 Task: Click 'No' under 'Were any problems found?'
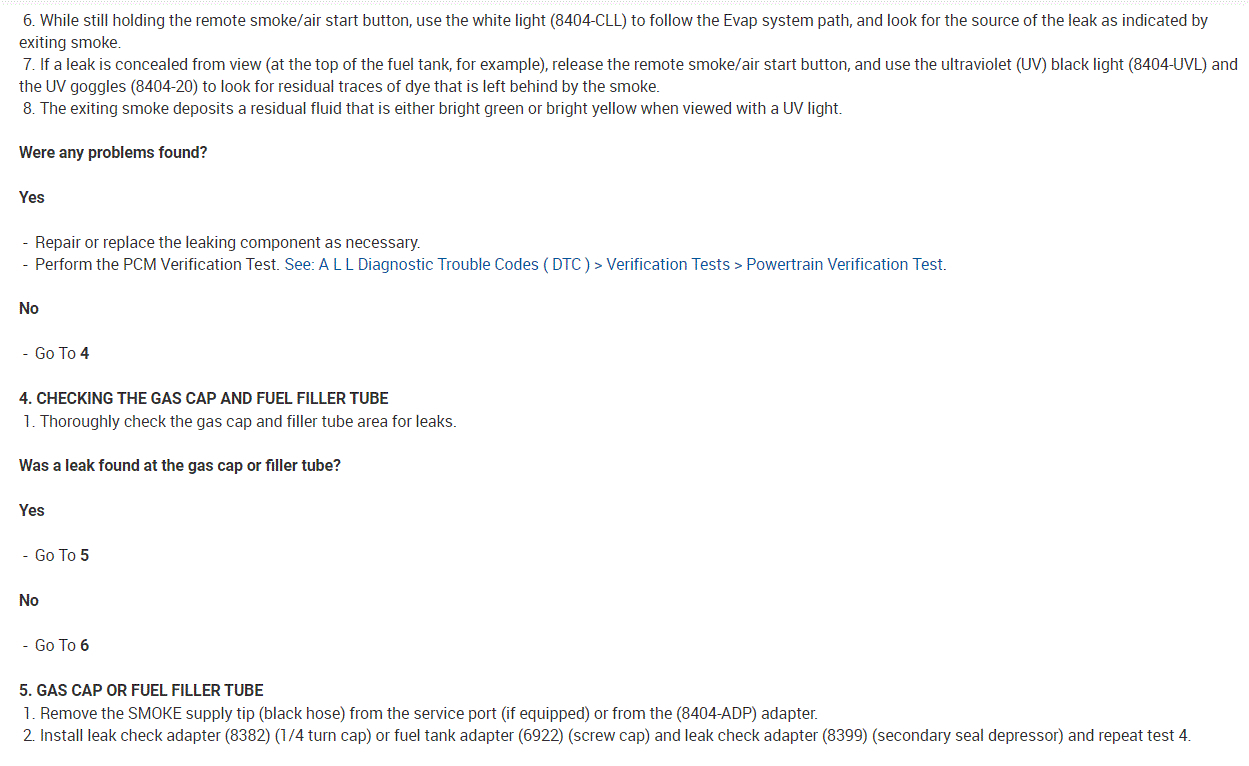[x=29, y=308]
